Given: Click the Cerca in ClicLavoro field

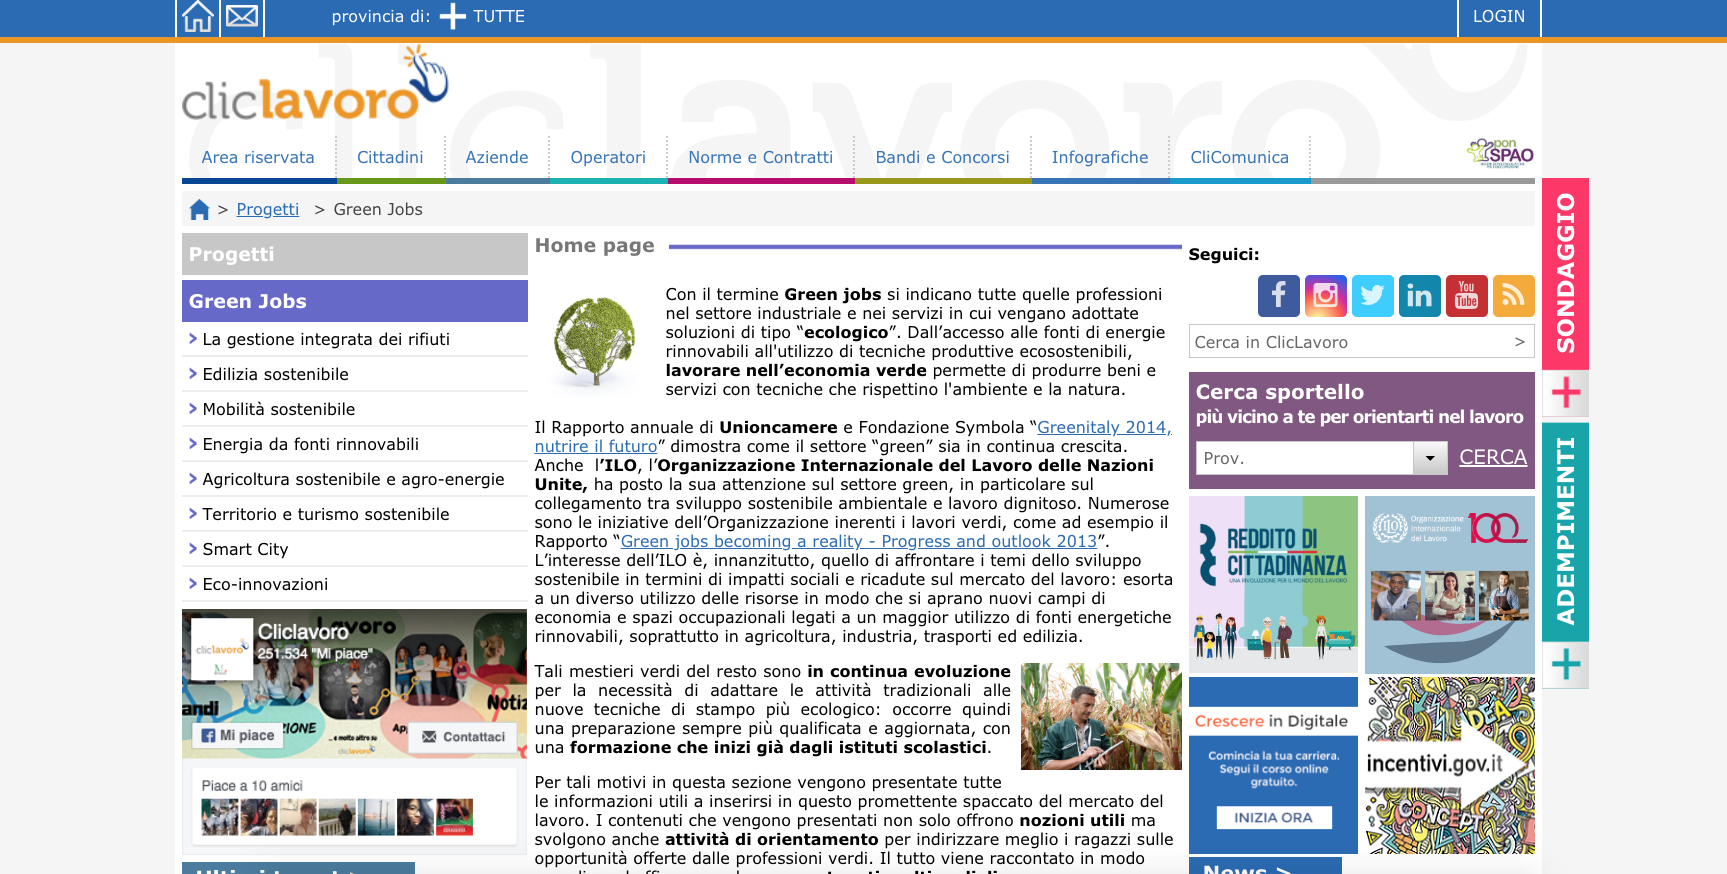Looking at the screenshot, I should (x=1361, y=342).
